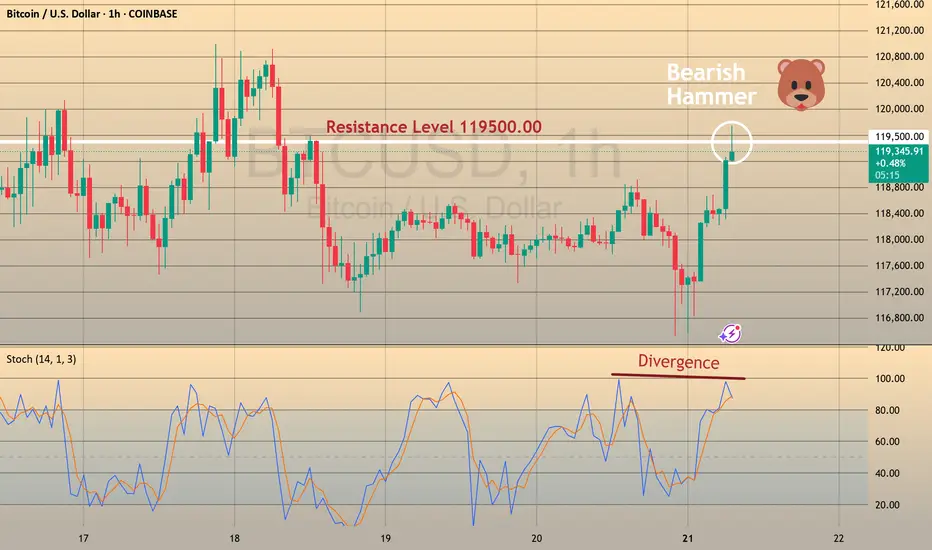This screenshot has width=932, height=550.
Task: Click the 120,400.00 price axis label
Action: pos(899,83)
